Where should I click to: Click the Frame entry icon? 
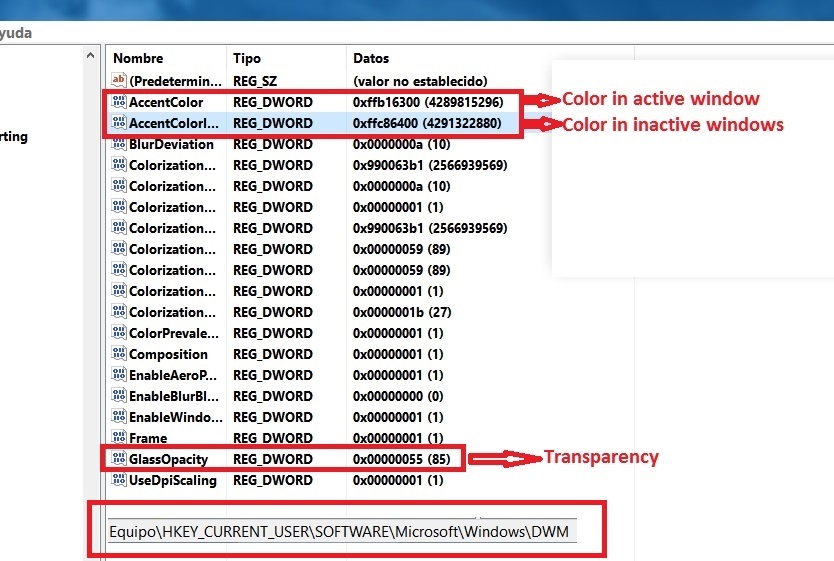point(118,438)
